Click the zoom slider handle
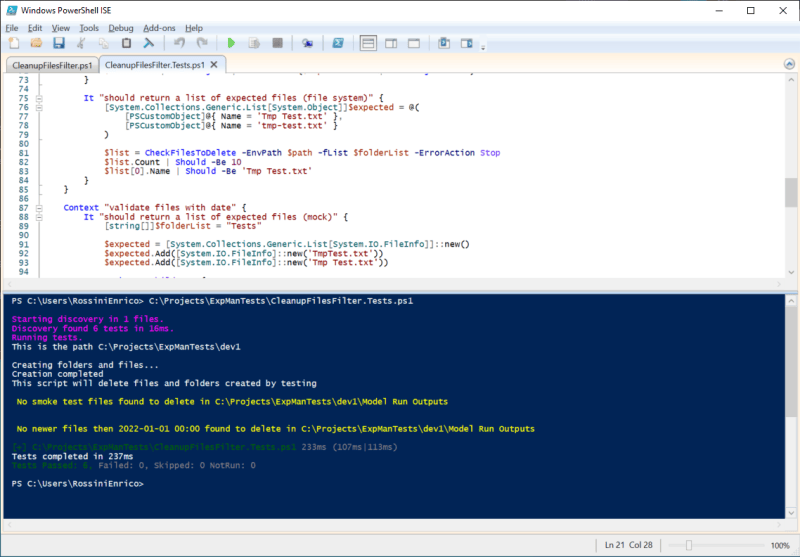Image resolution: width=800 pixels, height=557 pixels. click(x=689, y=545)
